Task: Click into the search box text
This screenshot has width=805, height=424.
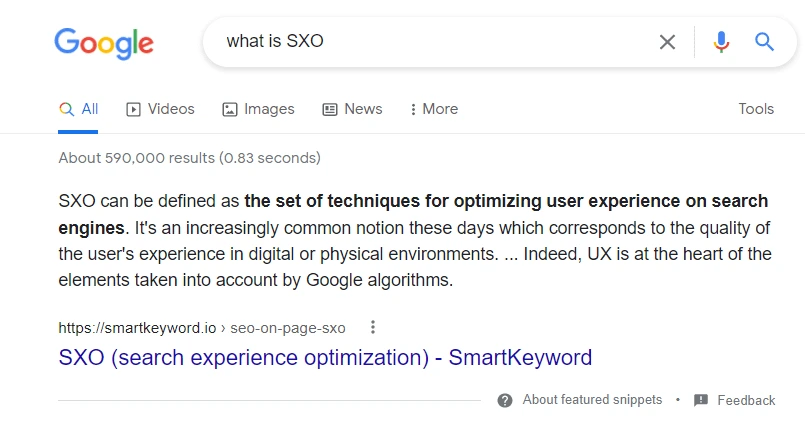Action: pyautogui.click(x=275, y=41)
